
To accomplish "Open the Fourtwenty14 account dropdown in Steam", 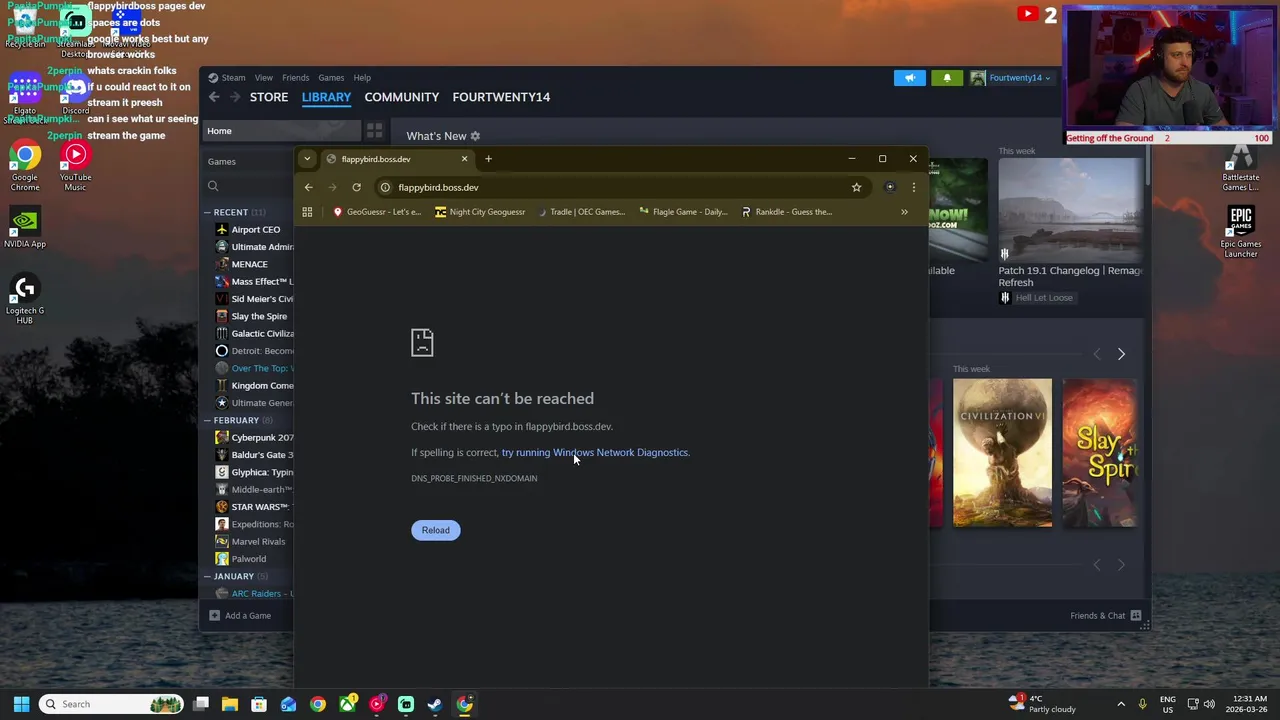I will [1010, 78].
